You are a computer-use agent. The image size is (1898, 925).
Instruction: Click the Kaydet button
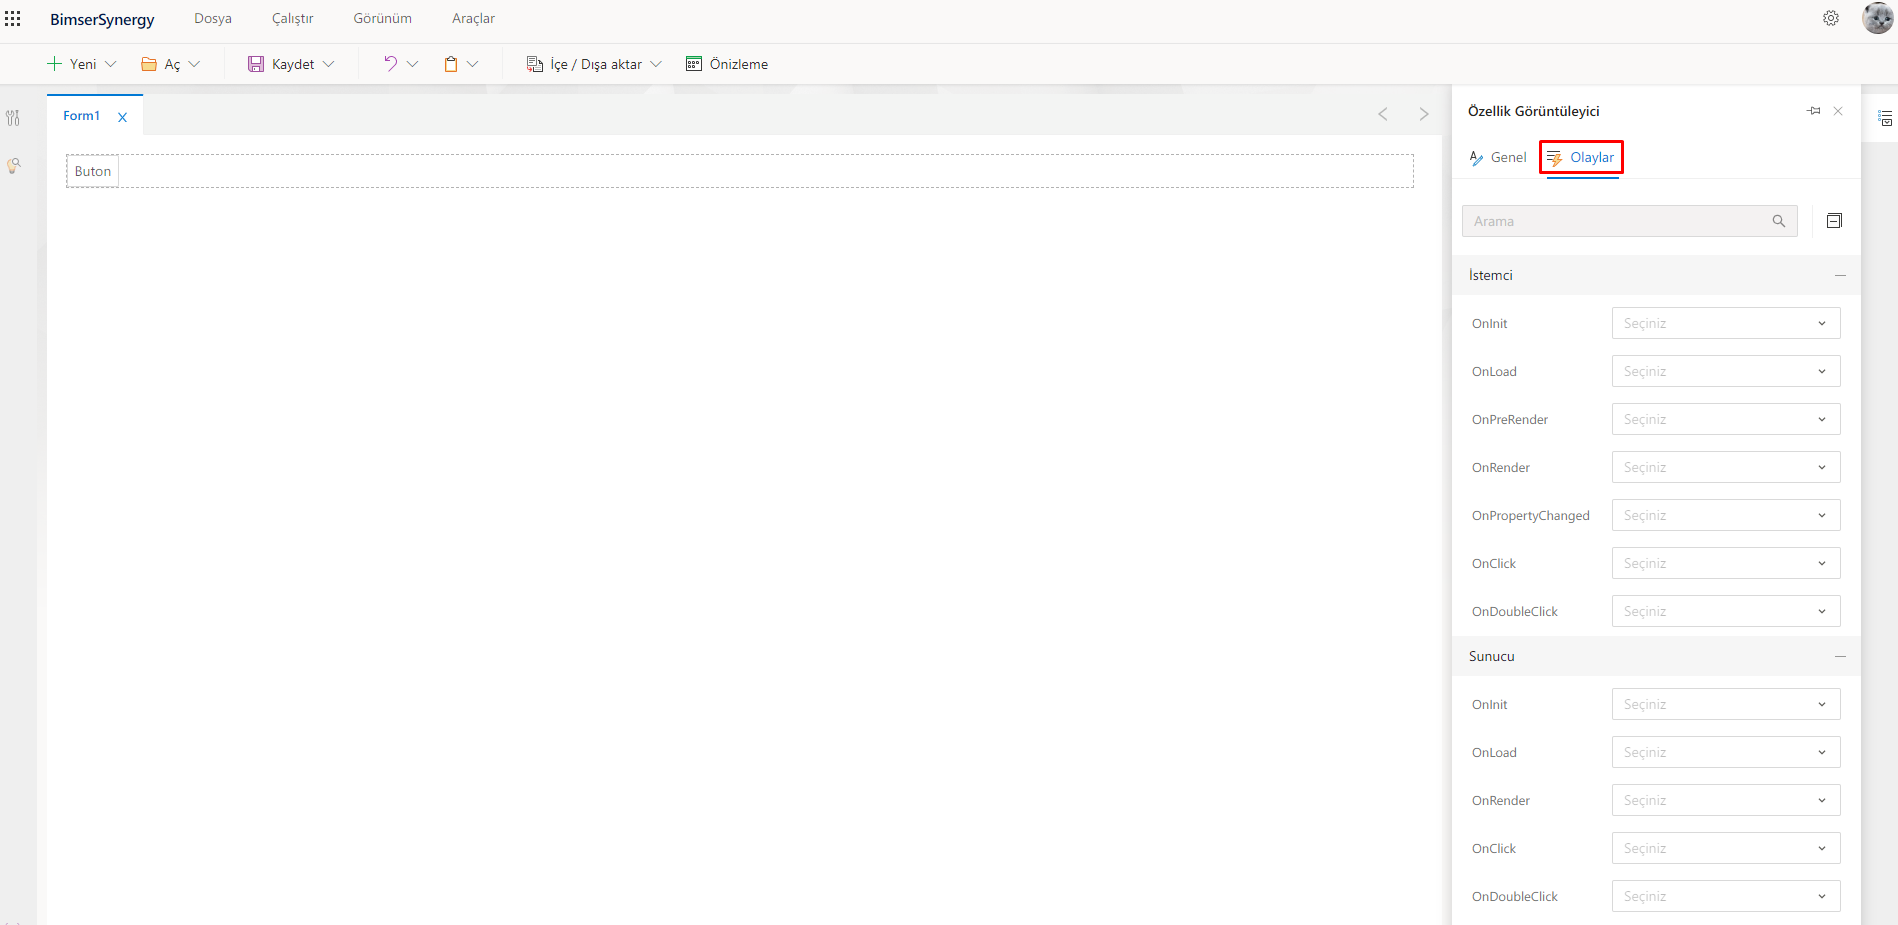point(281,64)
